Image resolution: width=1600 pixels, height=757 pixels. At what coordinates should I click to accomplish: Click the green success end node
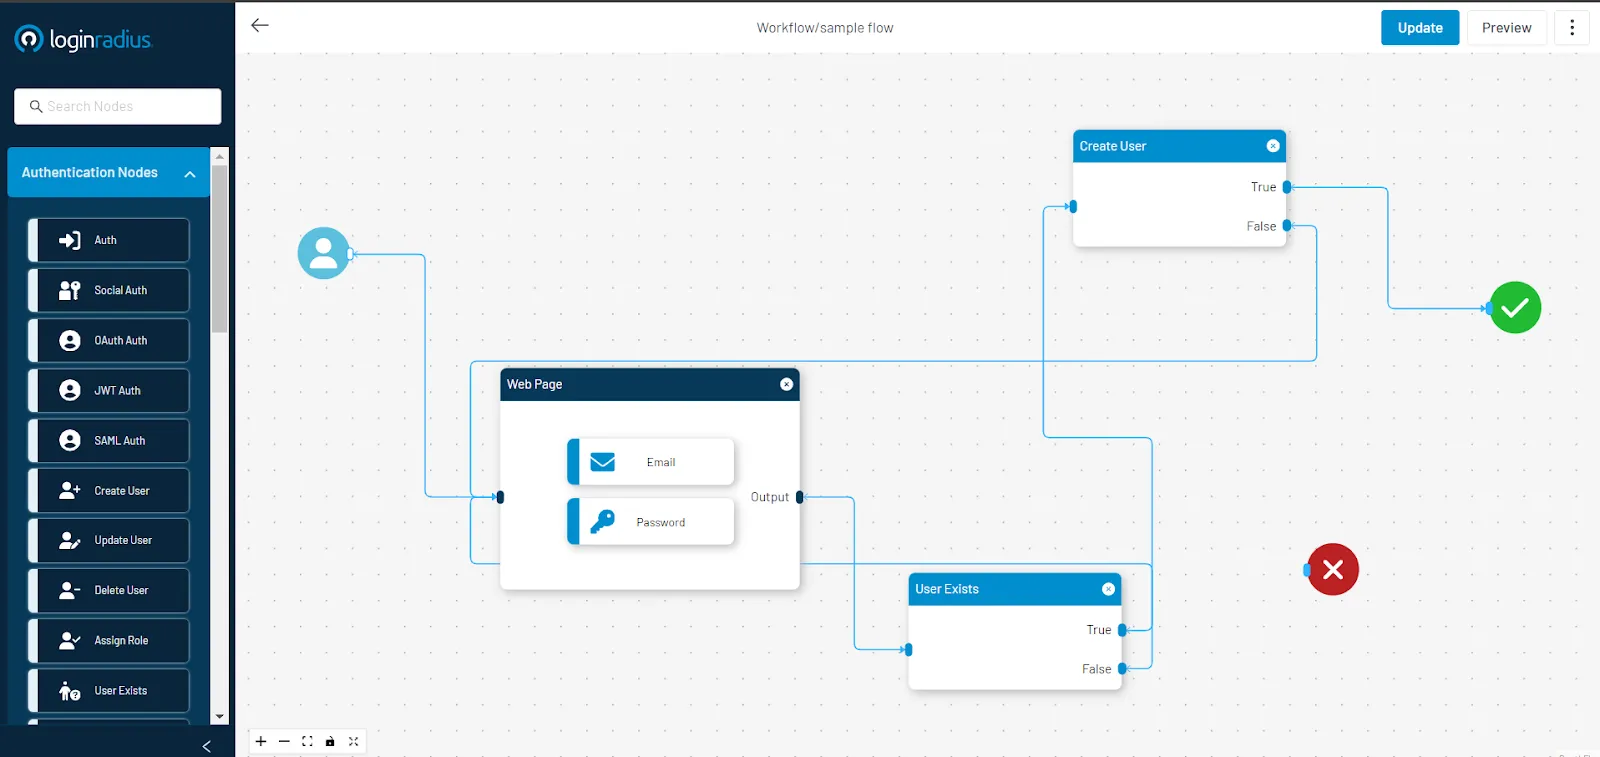[1515, 308]
